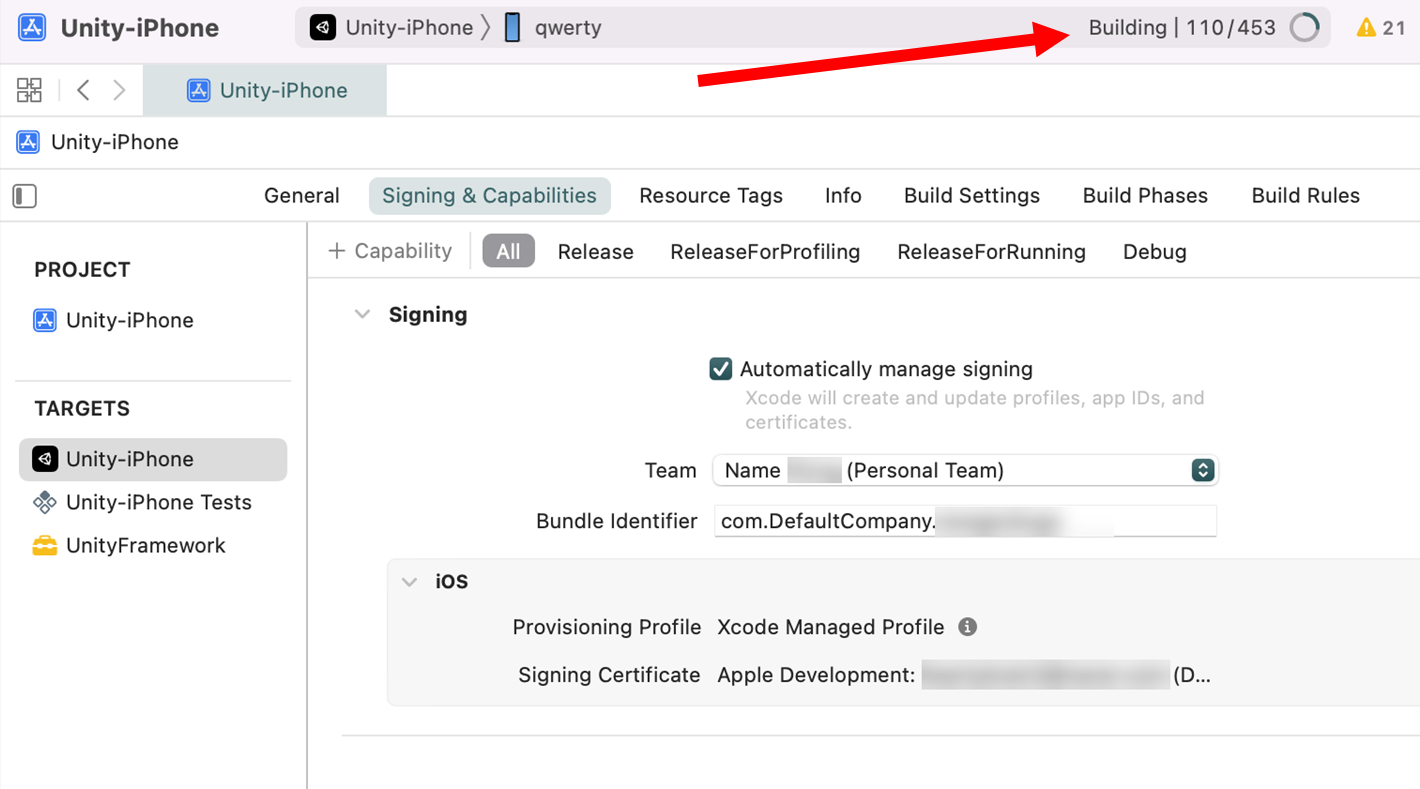
Task: Filter by the ReleaseForProfiling configuration
Action: pos(765,252)
